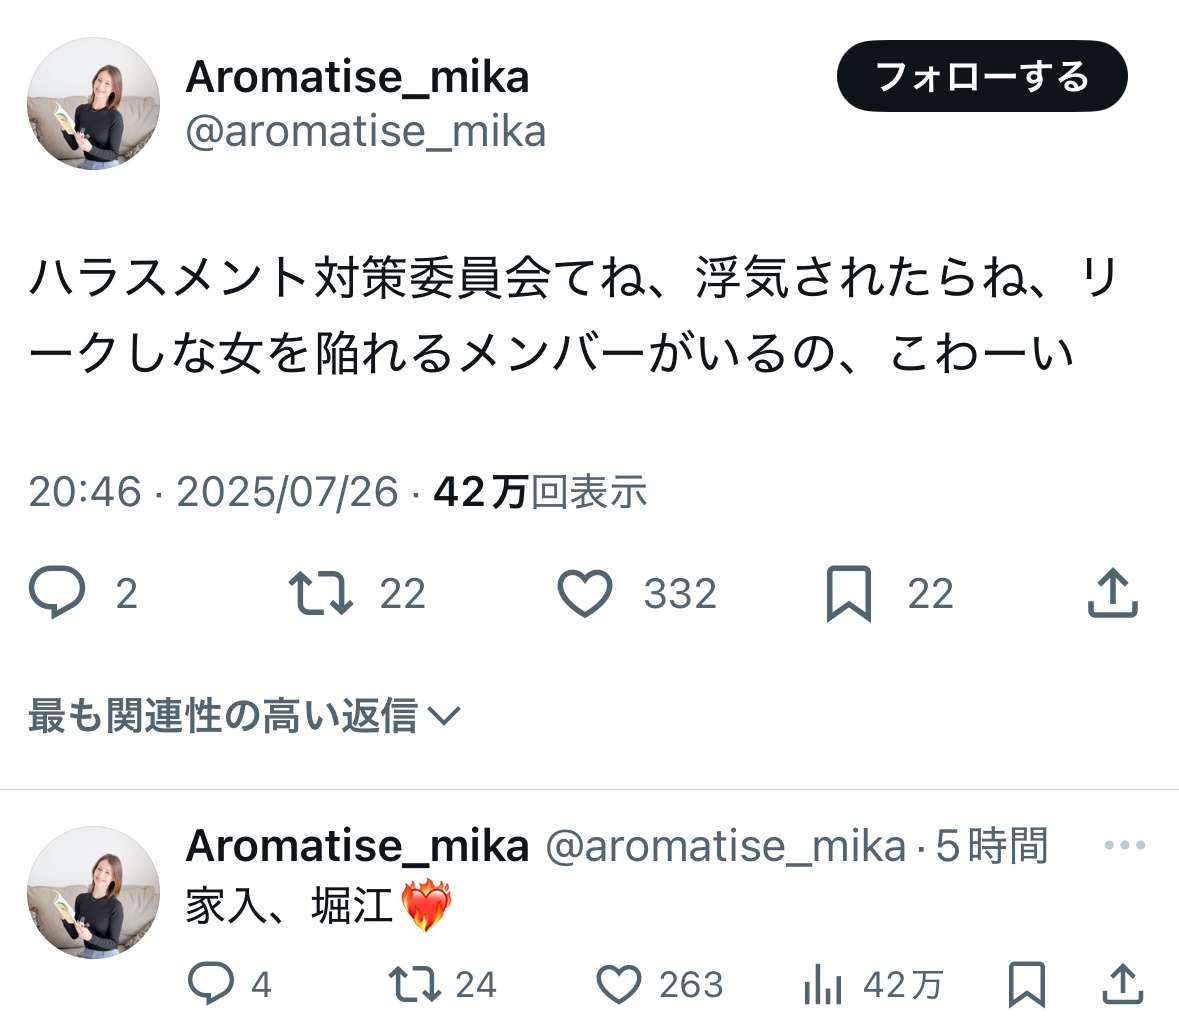Open the @aromatise_mika handle under header name
This screenshot has width=1179, height=1035.
366,132
